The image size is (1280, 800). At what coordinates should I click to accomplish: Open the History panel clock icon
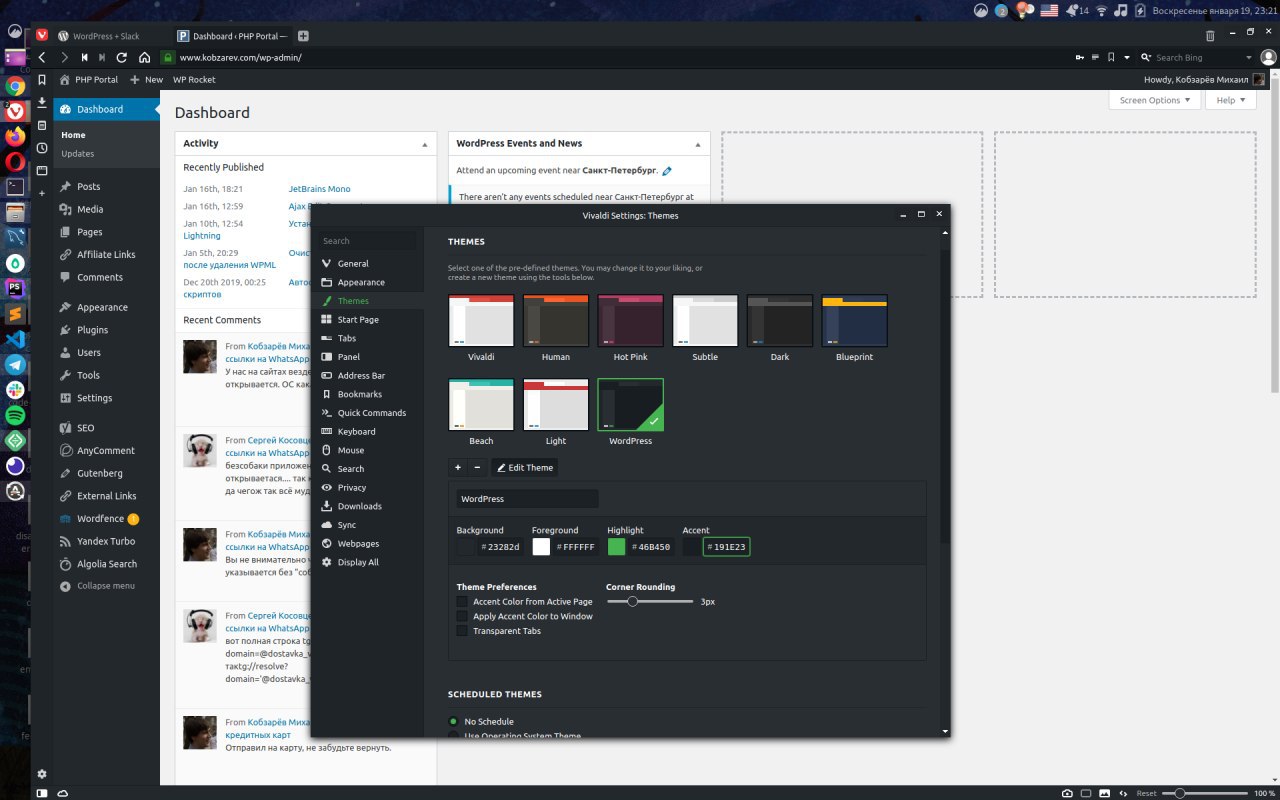[42, 148]
